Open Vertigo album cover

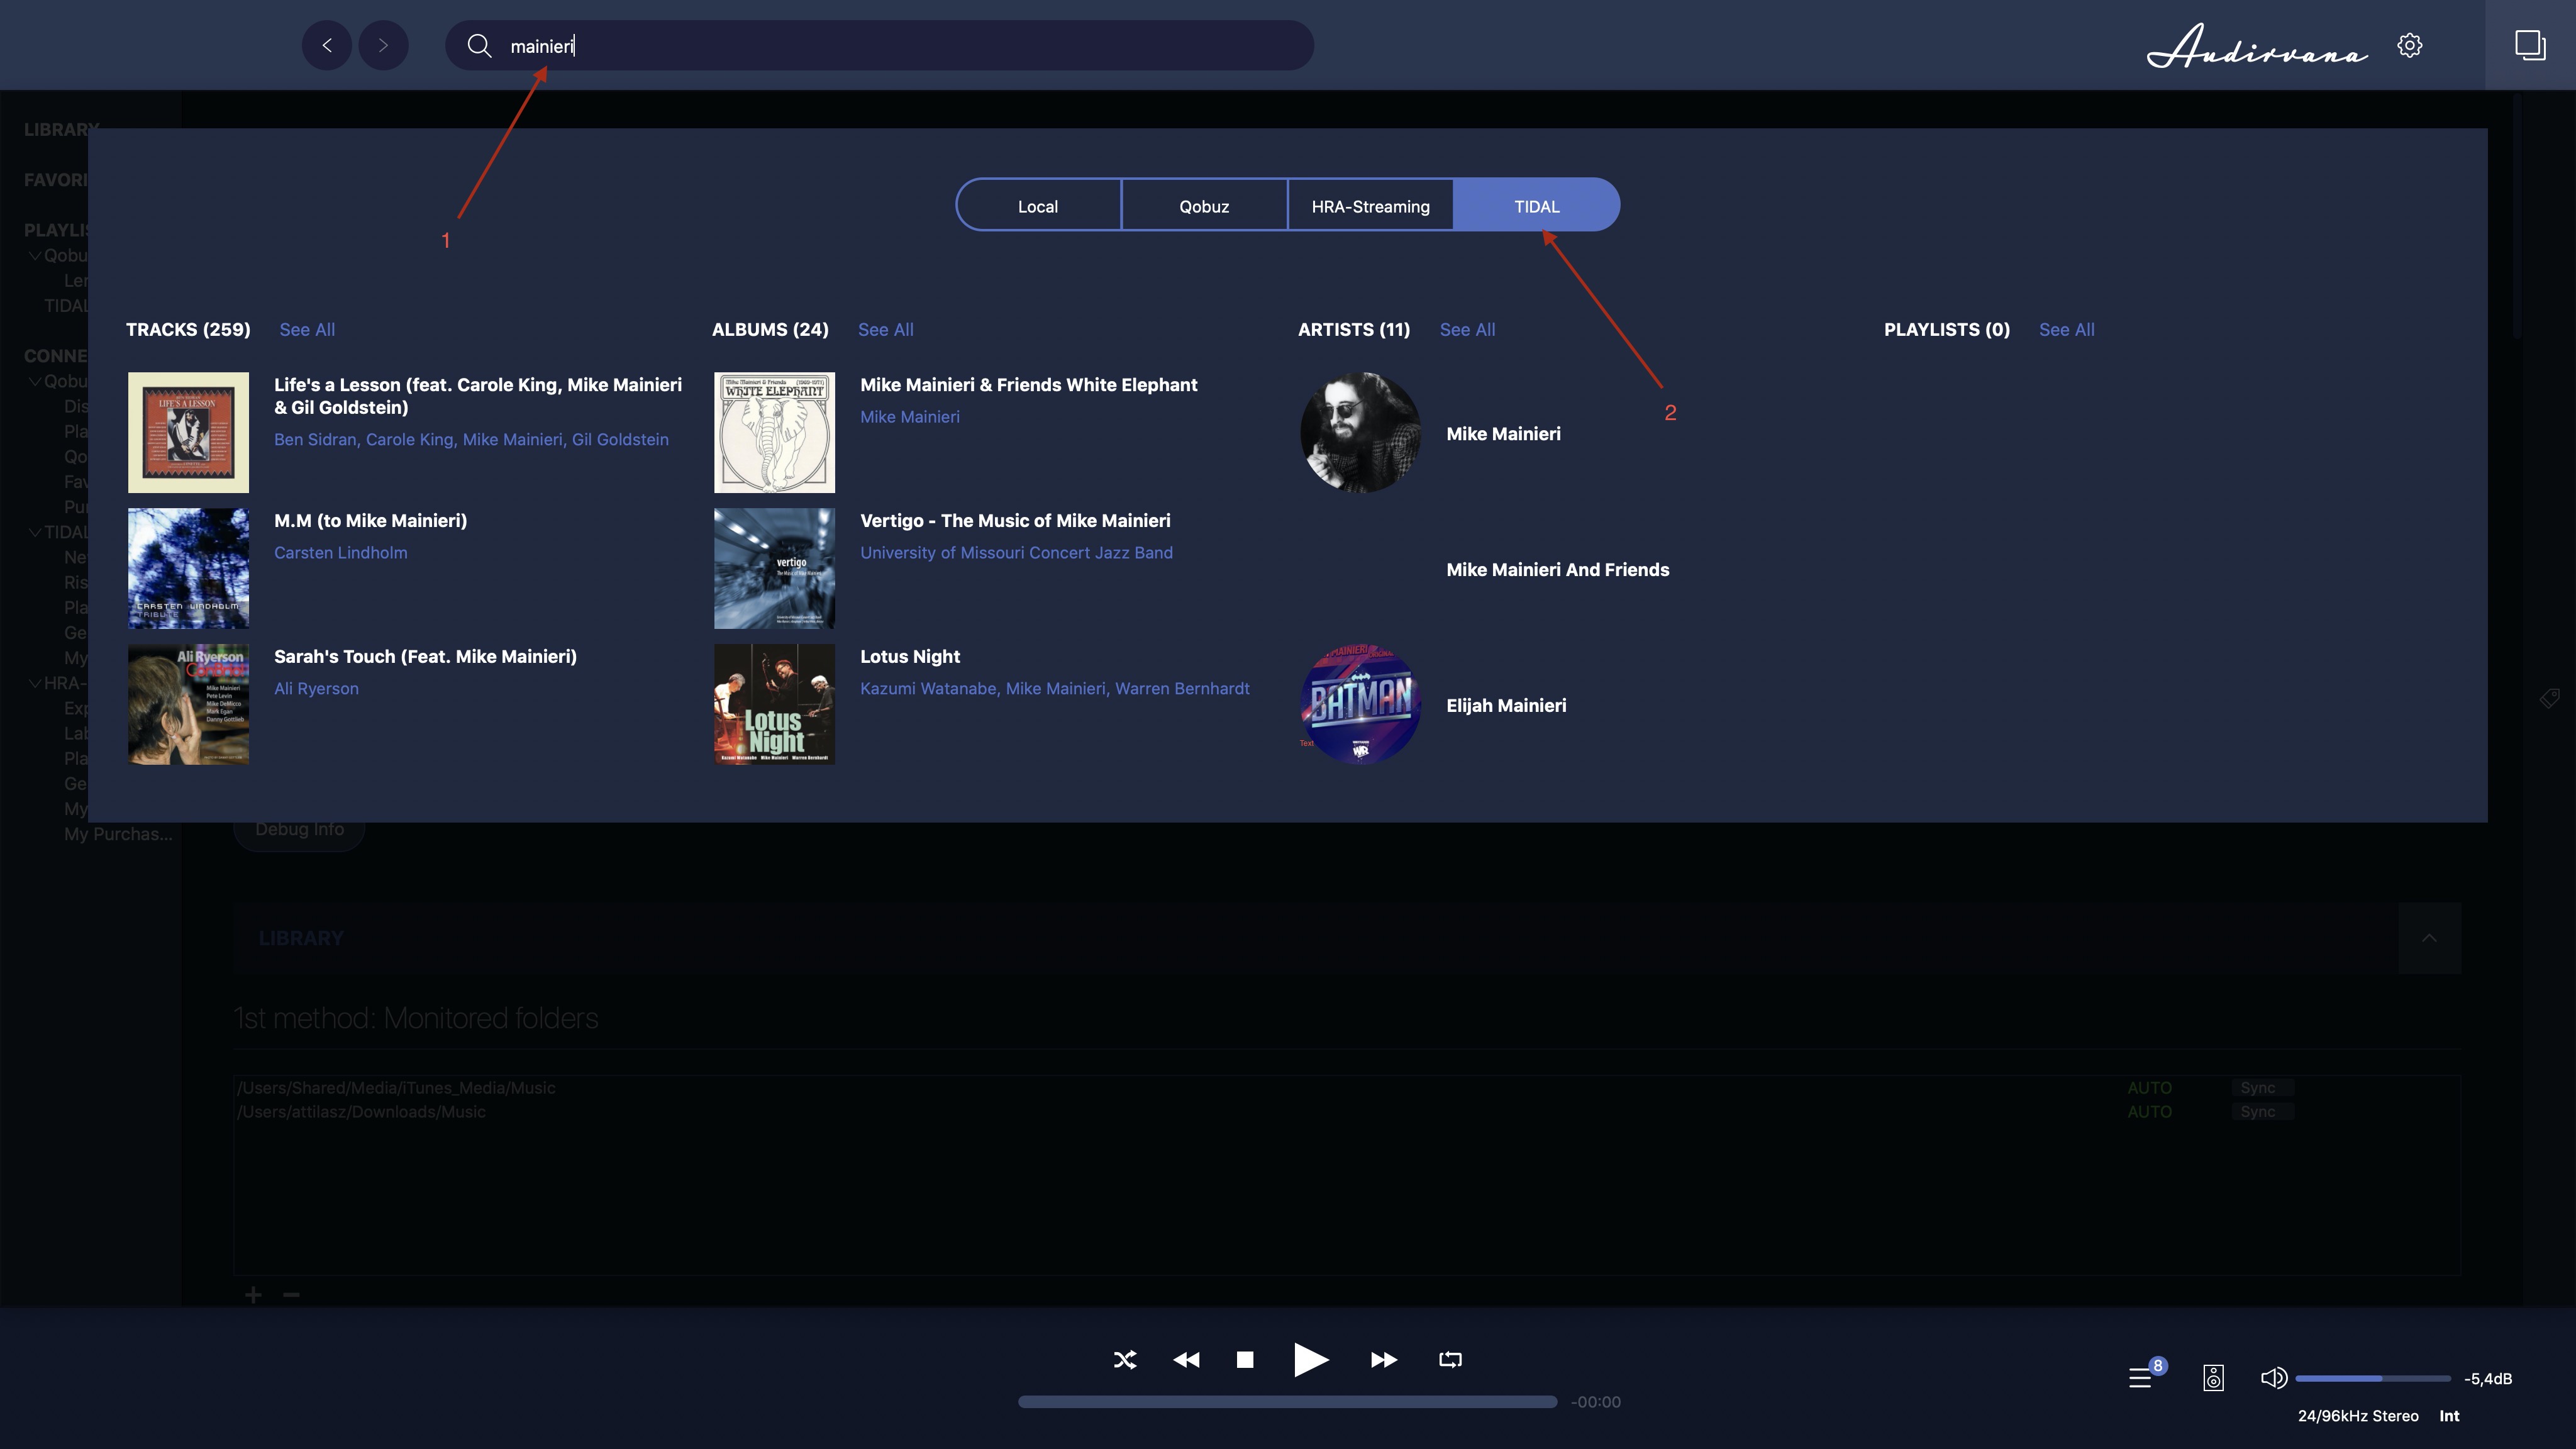pyautogui.click(x=774, y=568)
